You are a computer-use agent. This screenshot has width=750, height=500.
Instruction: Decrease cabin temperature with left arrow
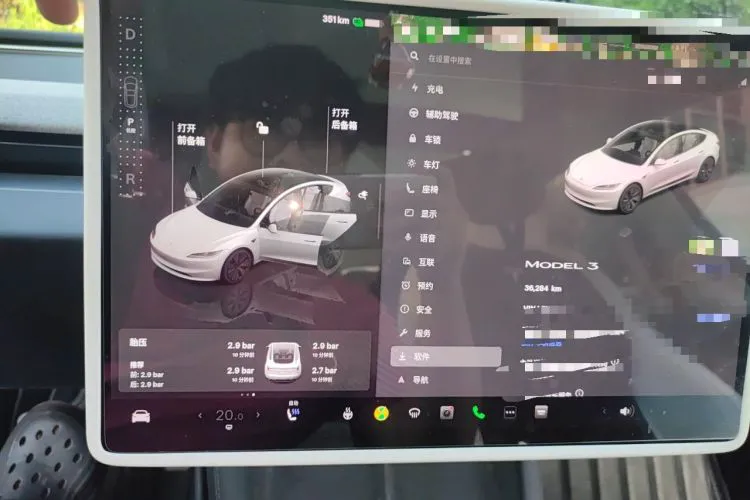200,415
